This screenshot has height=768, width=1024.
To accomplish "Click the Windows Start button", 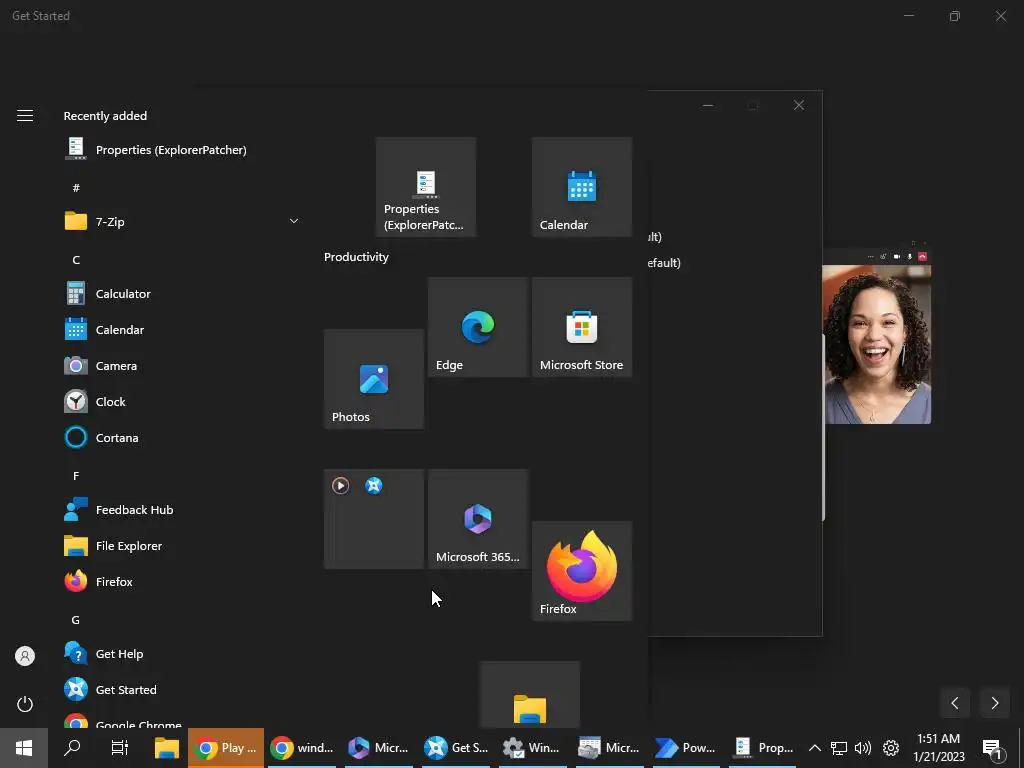I will tap(24, 748).
